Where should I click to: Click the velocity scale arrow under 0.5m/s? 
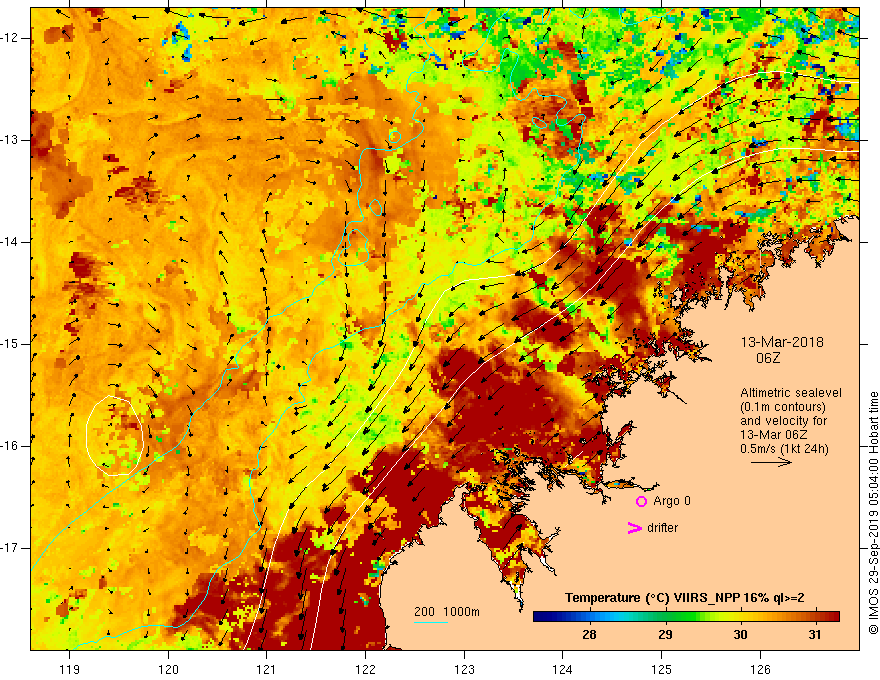pos(771,462)
